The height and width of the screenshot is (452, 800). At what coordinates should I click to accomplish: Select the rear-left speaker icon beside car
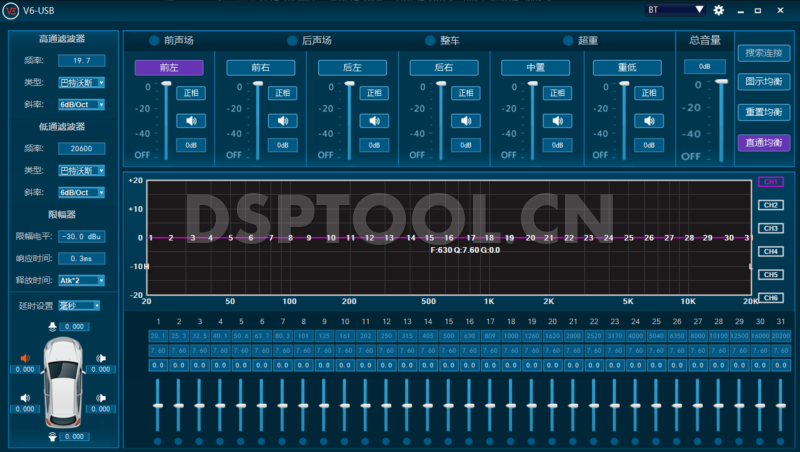(x=25, y=399)
